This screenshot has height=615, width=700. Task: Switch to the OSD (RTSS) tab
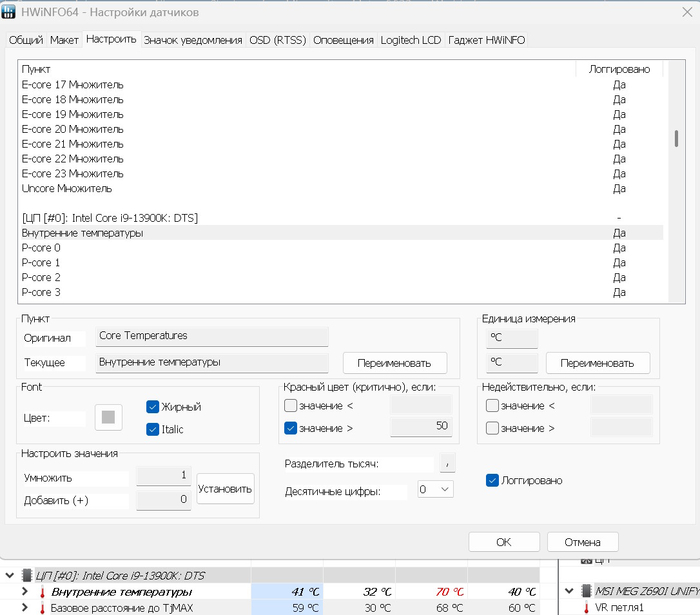click(x=277, y=40)
